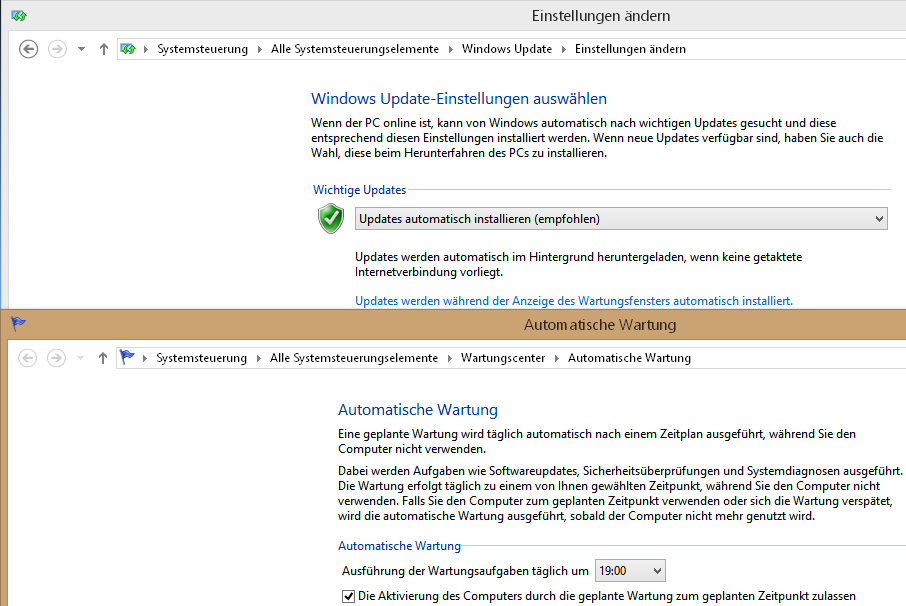Go up one level in Einstellungen ändern window
Screen dimensions: 906x606
tap(103, 49)
